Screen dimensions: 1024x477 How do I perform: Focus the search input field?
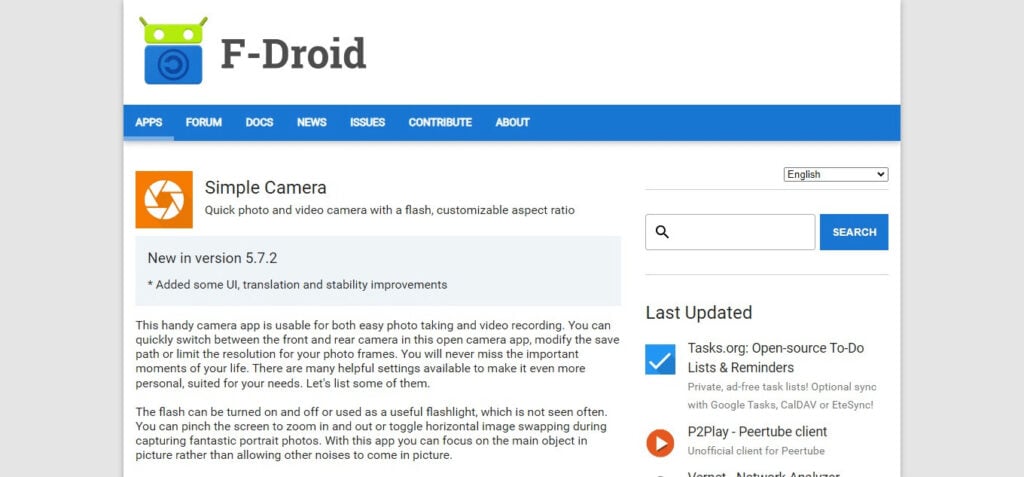(730, 232)
